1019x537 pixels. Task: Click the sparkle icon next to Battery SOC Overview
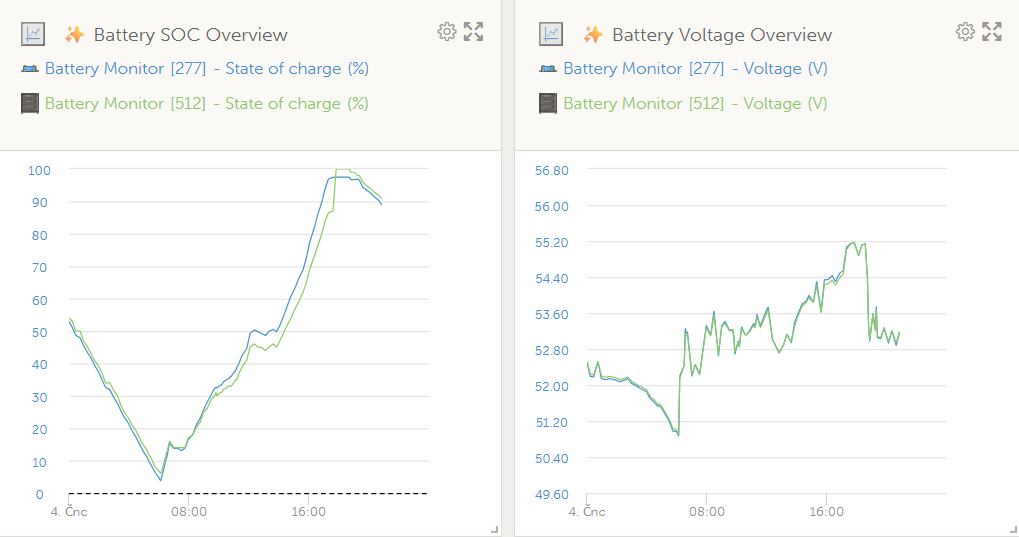coord(75,34)
